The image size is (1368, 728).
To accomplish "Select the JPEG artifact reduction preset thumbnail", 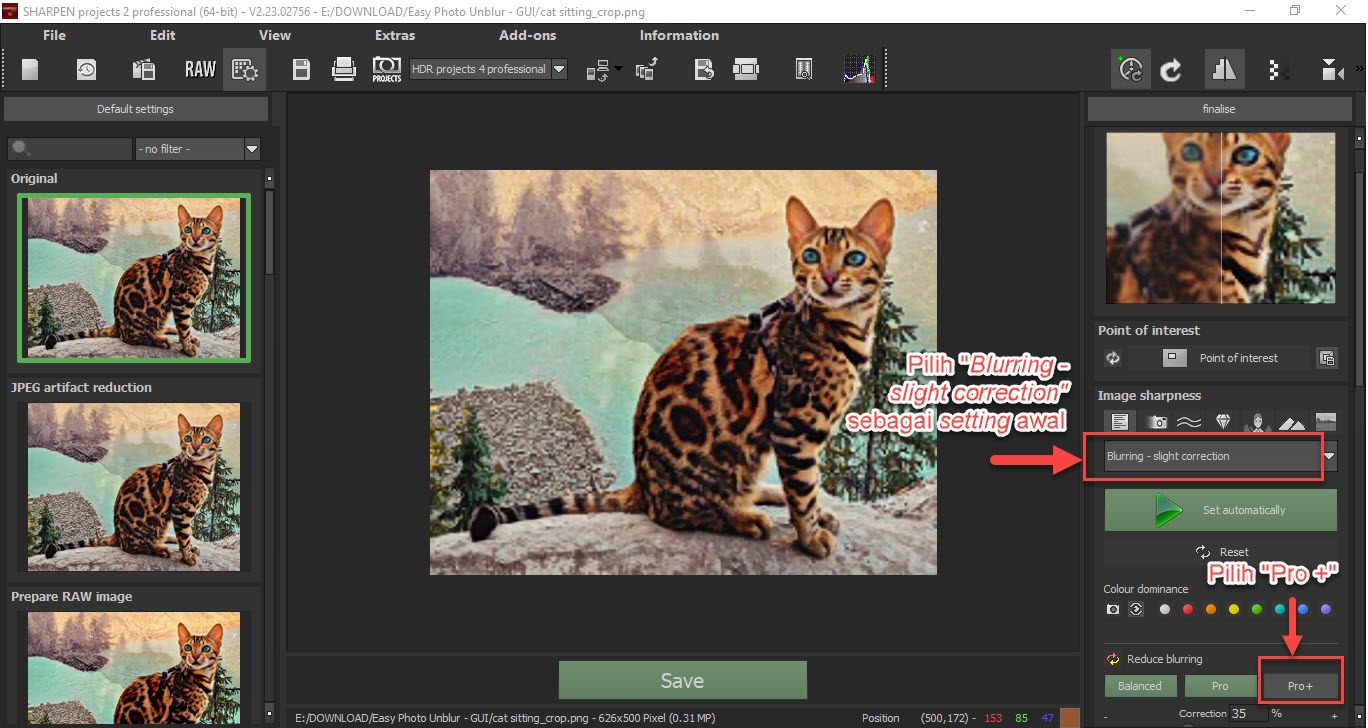I will 134,487.
